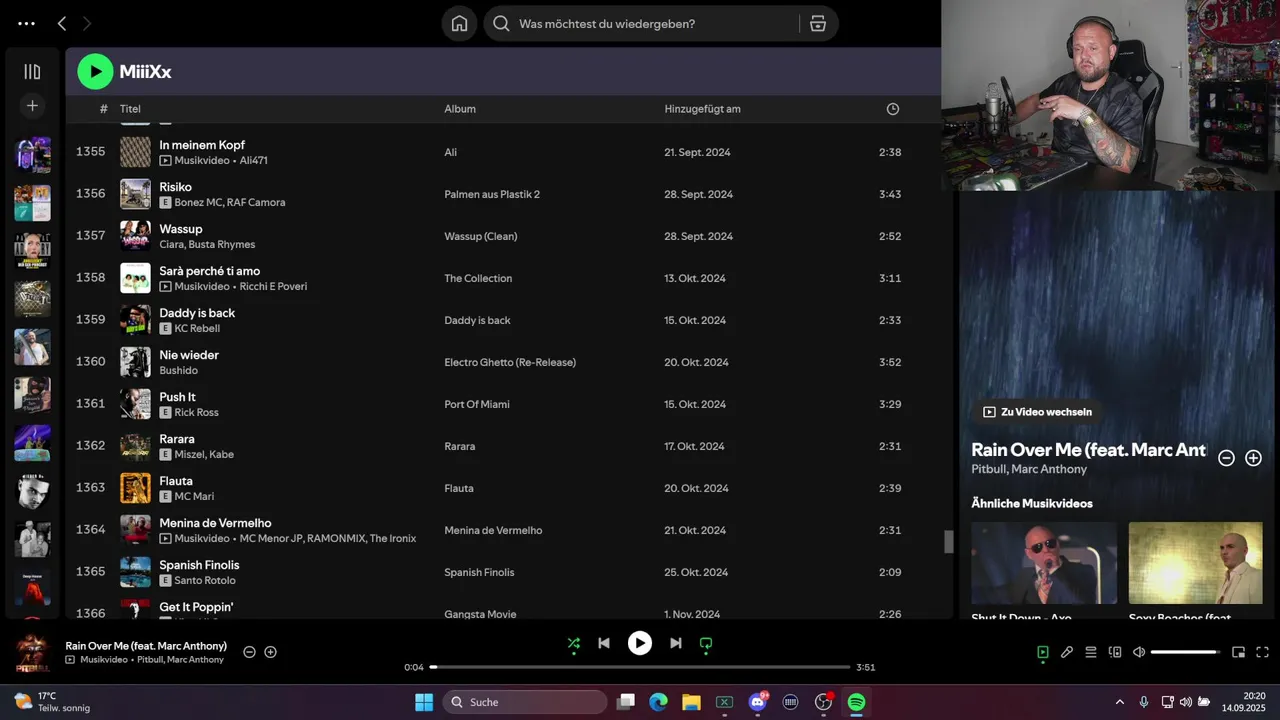Image resolution: width=1280 pixels, height=720 pixels.
Task: Toggle shuffle playback
Action: 574,643
